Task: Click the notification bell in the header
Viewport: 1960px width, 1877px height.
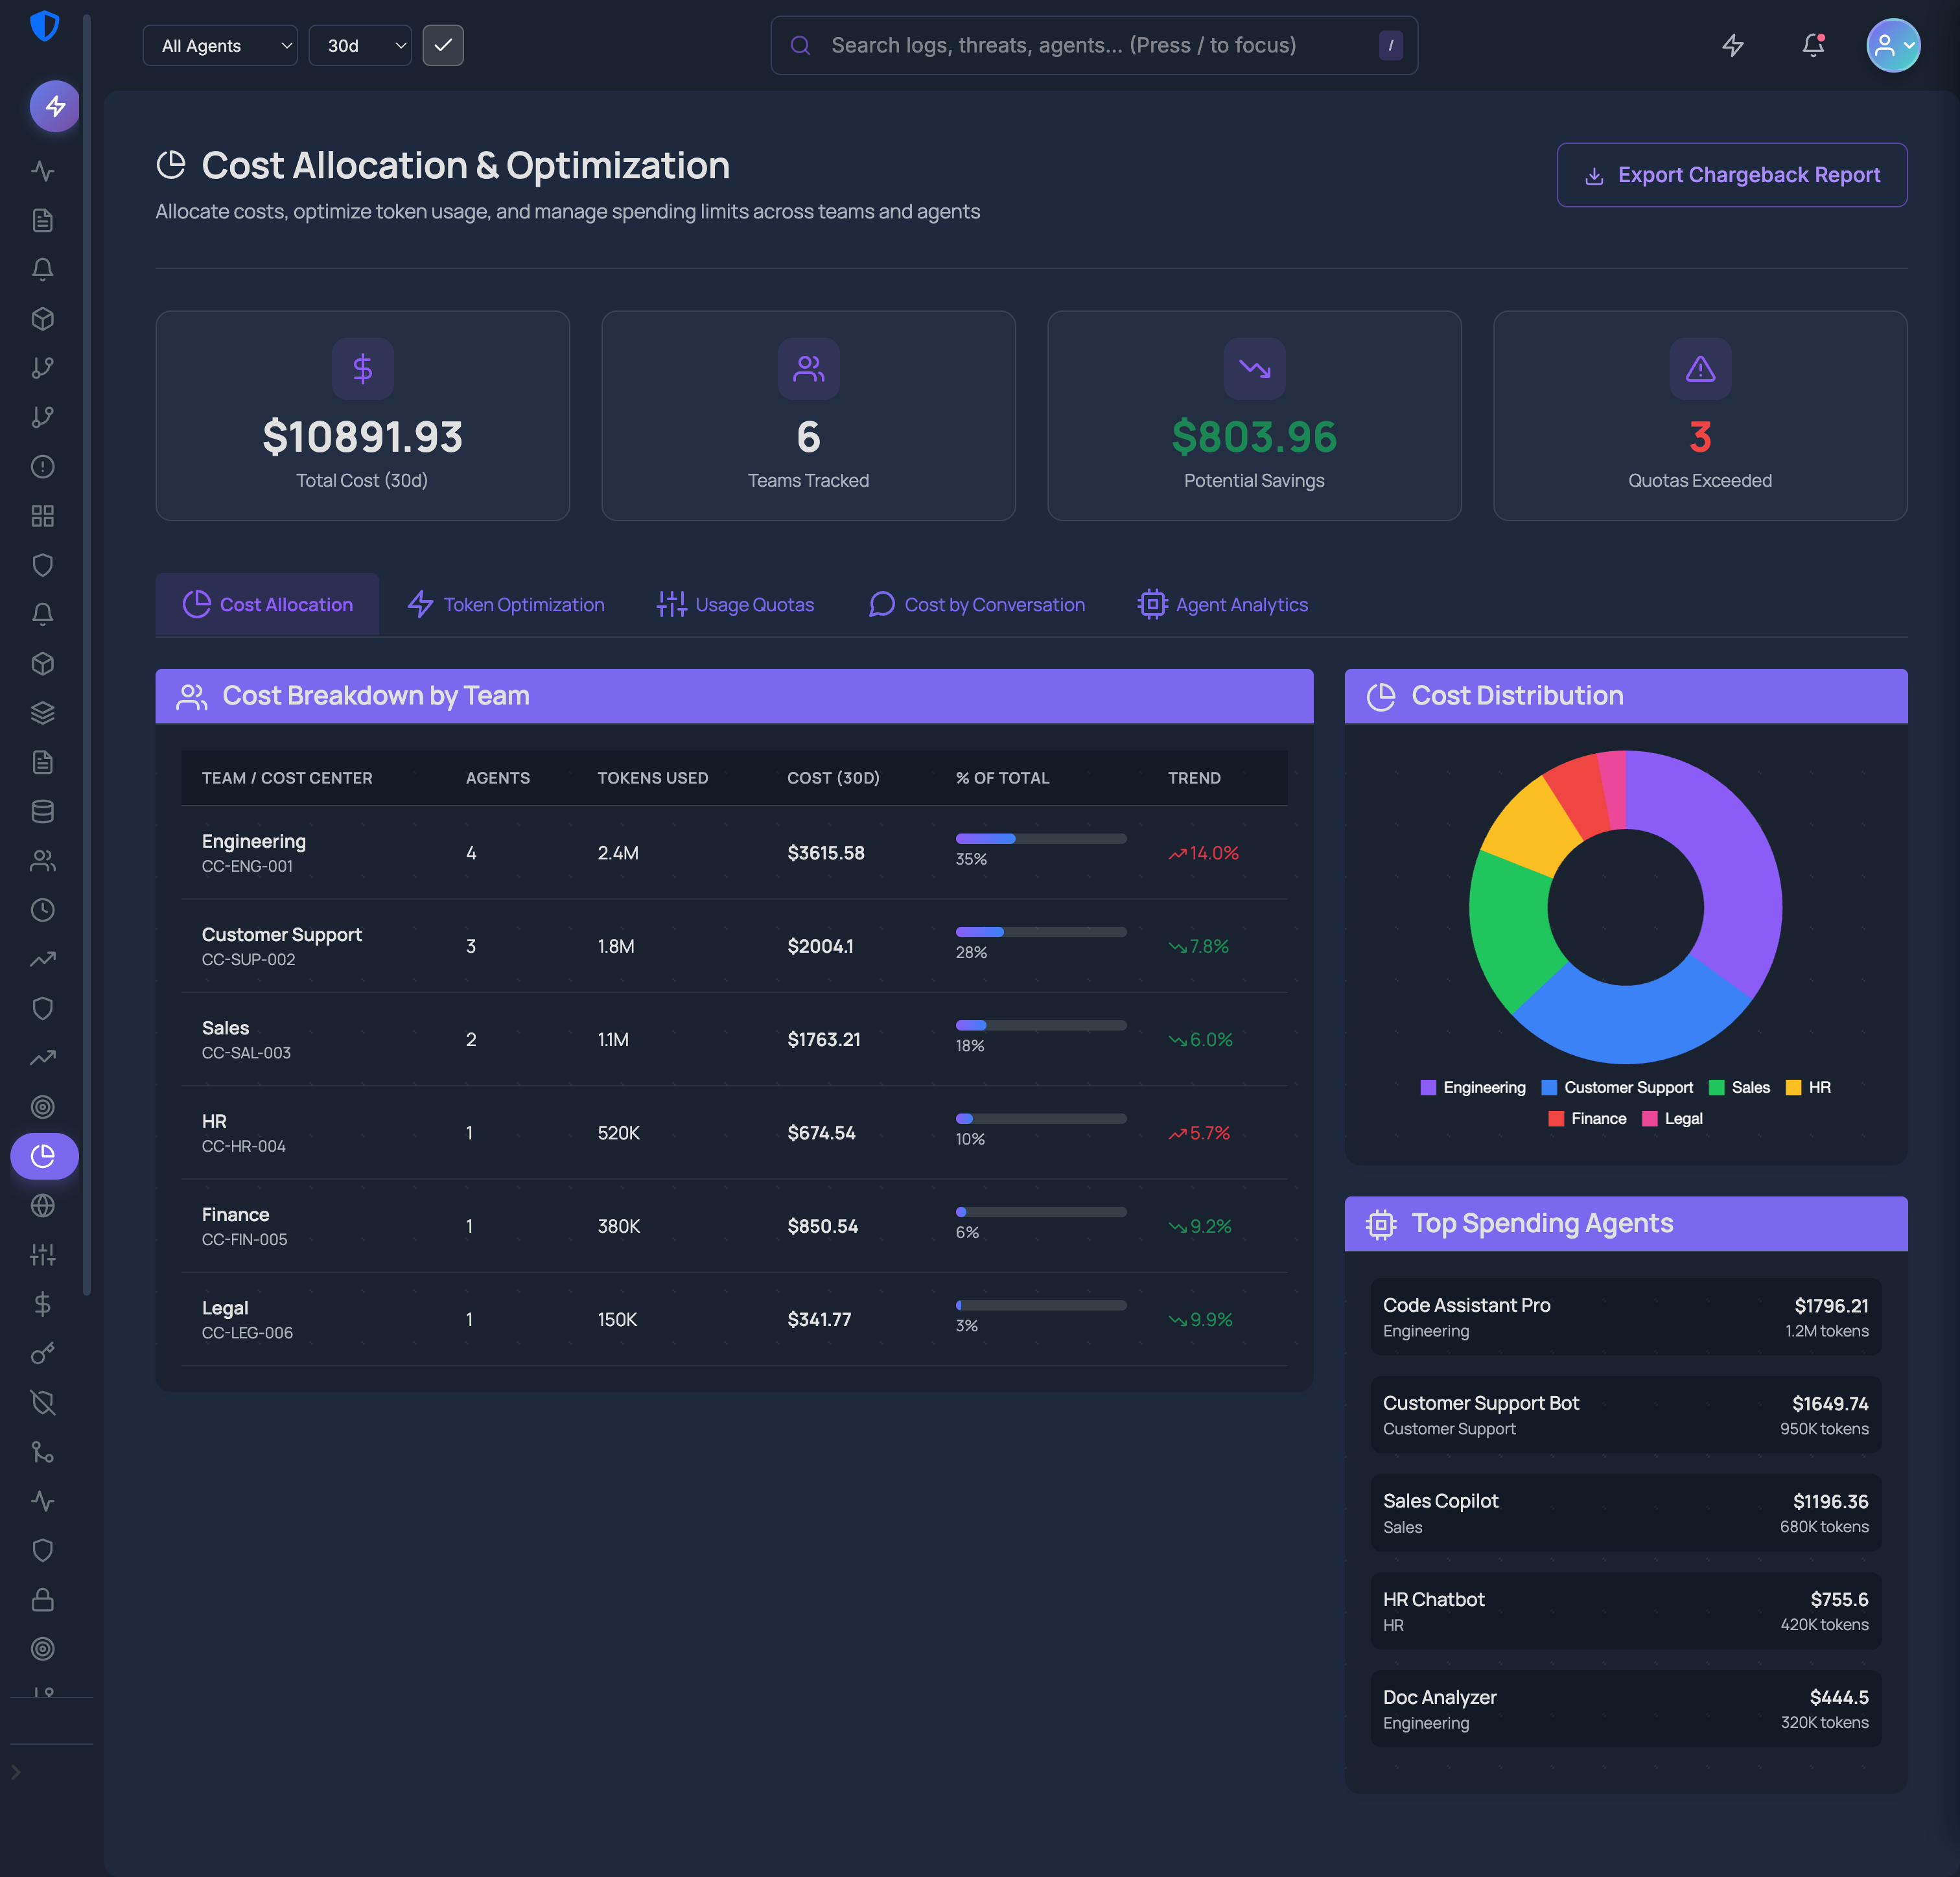Action: click(1812, 45)
